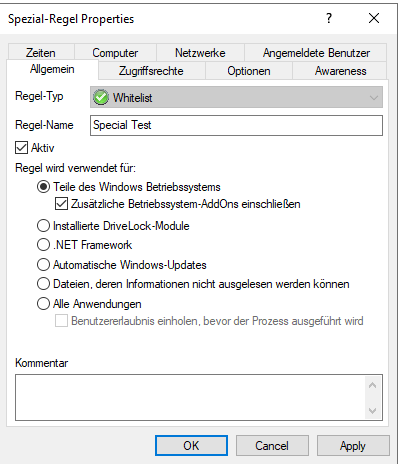Switch to the Awareness tab
This screenshot has width=399, height=464.
(340, 71)
